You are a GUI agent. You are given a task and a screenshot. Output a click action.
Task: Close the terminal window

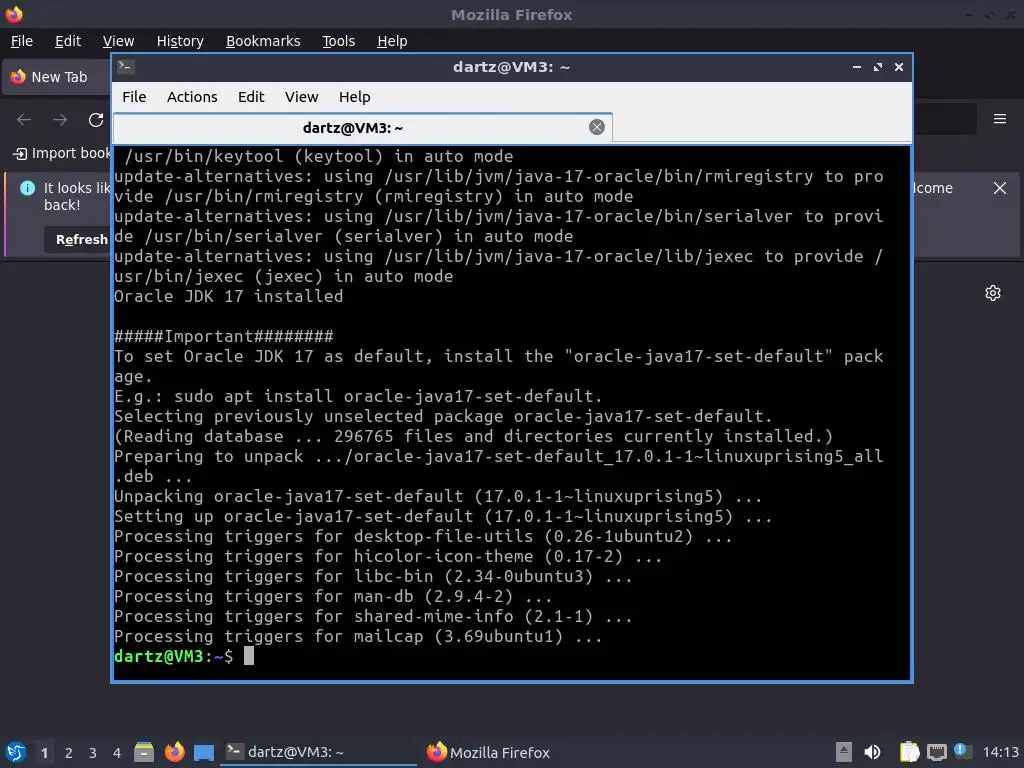point(899,67)
